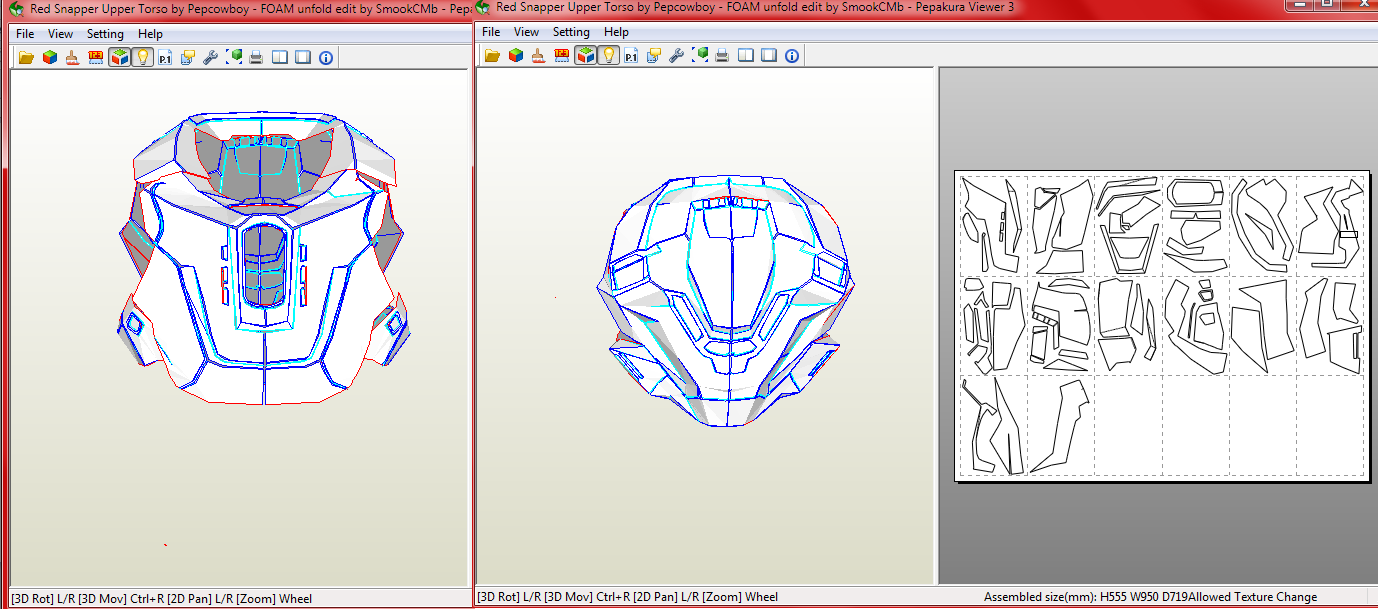1378x612 pixels.
Task: Click the colored cube icon in Pepakura Viewer 3 toolbar
Action: 515,55
